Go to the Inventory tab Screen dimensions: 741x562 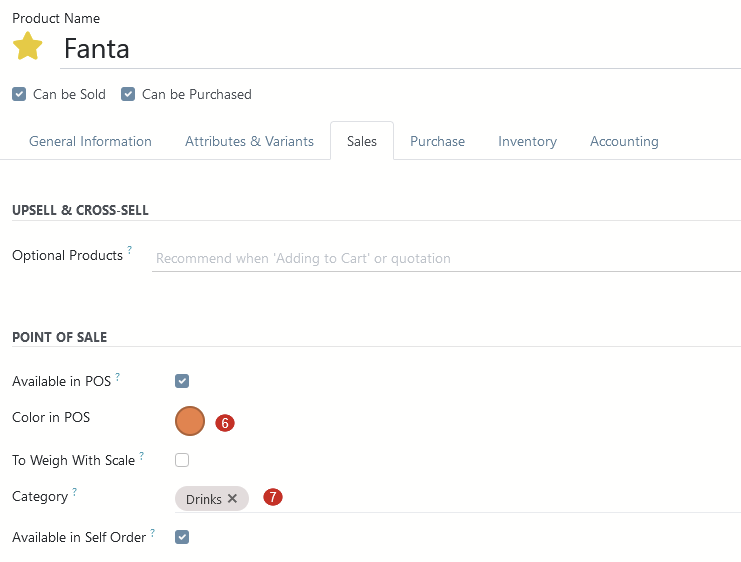527,141
